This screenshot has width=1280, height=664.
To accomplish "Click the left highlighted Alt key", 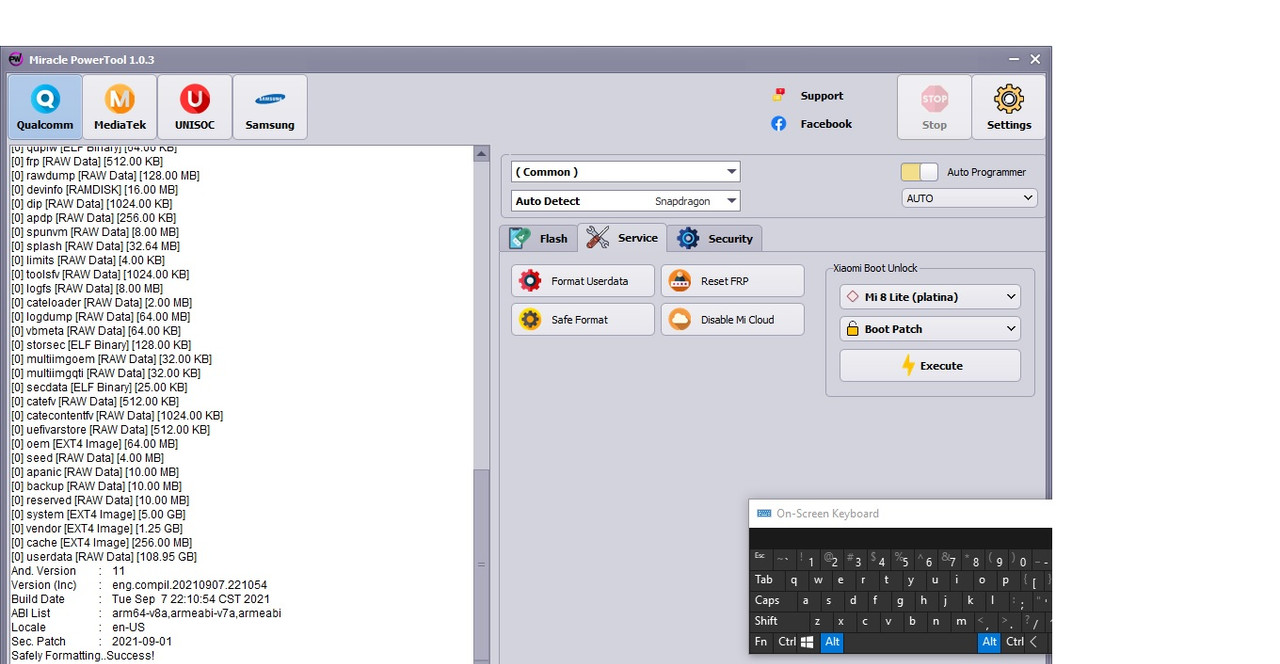I will [x=832, y=642].
